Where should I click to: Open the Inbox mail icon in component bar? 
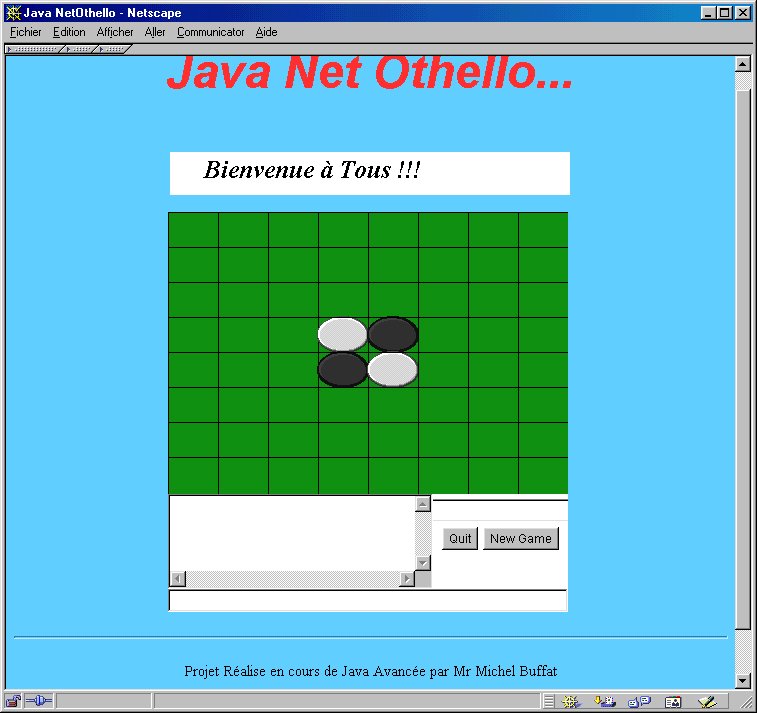[604, 702]
